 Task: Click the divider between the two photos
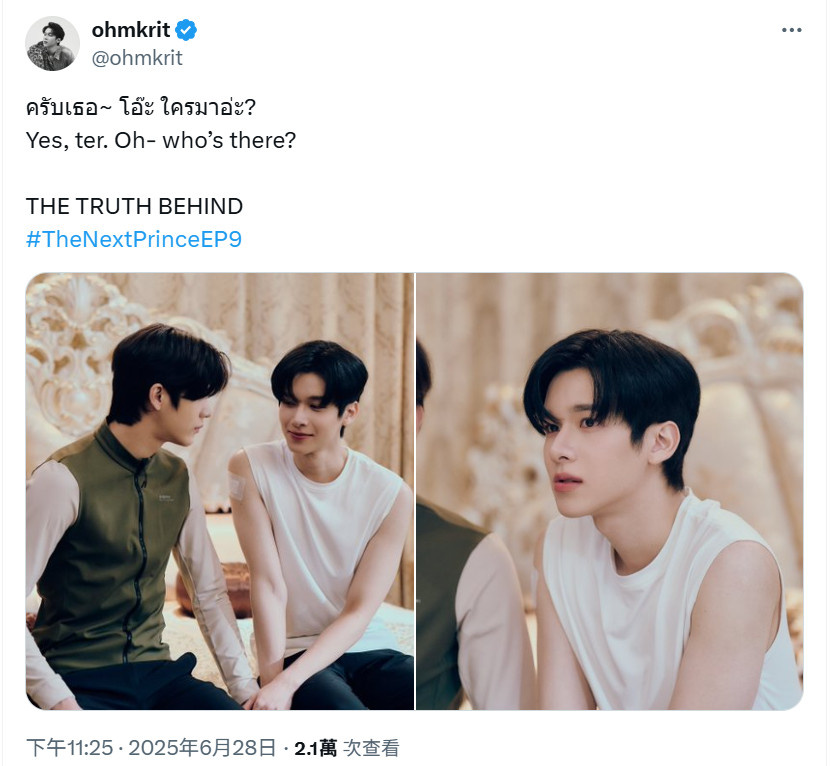click(x=415, y=491)
